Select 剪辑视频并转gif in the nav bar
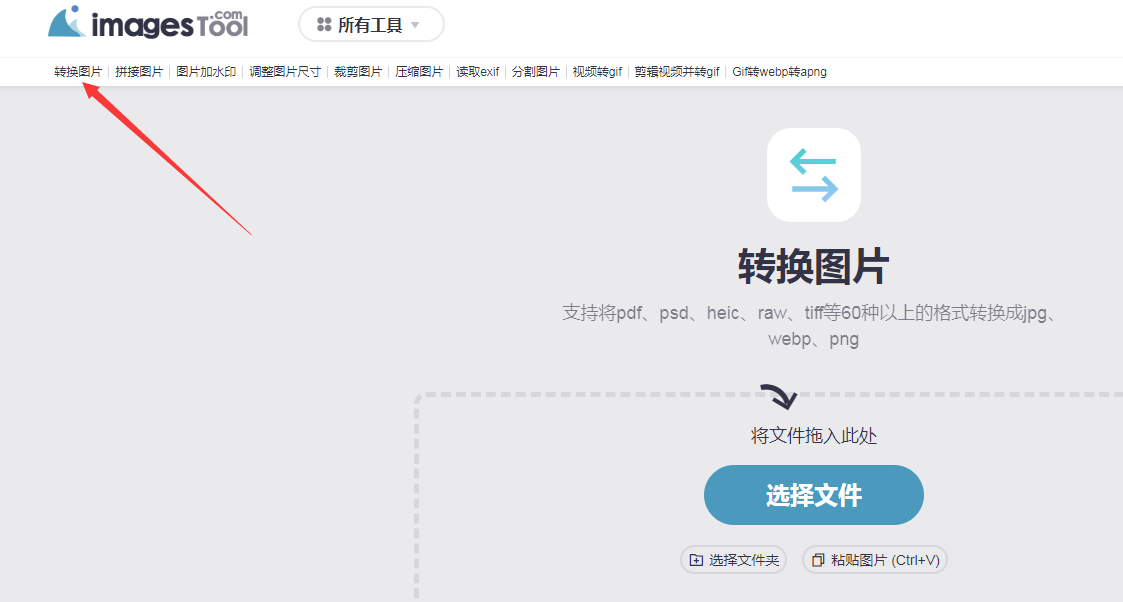This screenshot has height=602, width=1123. (677, 72)
